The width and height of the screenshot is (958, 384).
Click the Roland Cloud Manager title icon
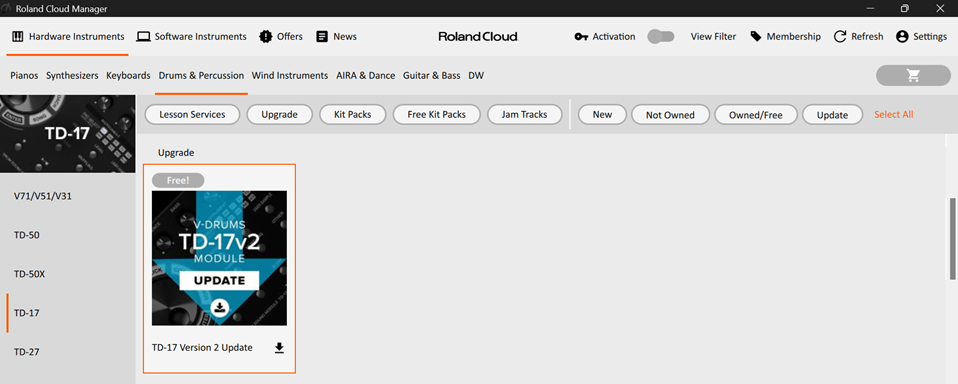(x=7, y=8)
